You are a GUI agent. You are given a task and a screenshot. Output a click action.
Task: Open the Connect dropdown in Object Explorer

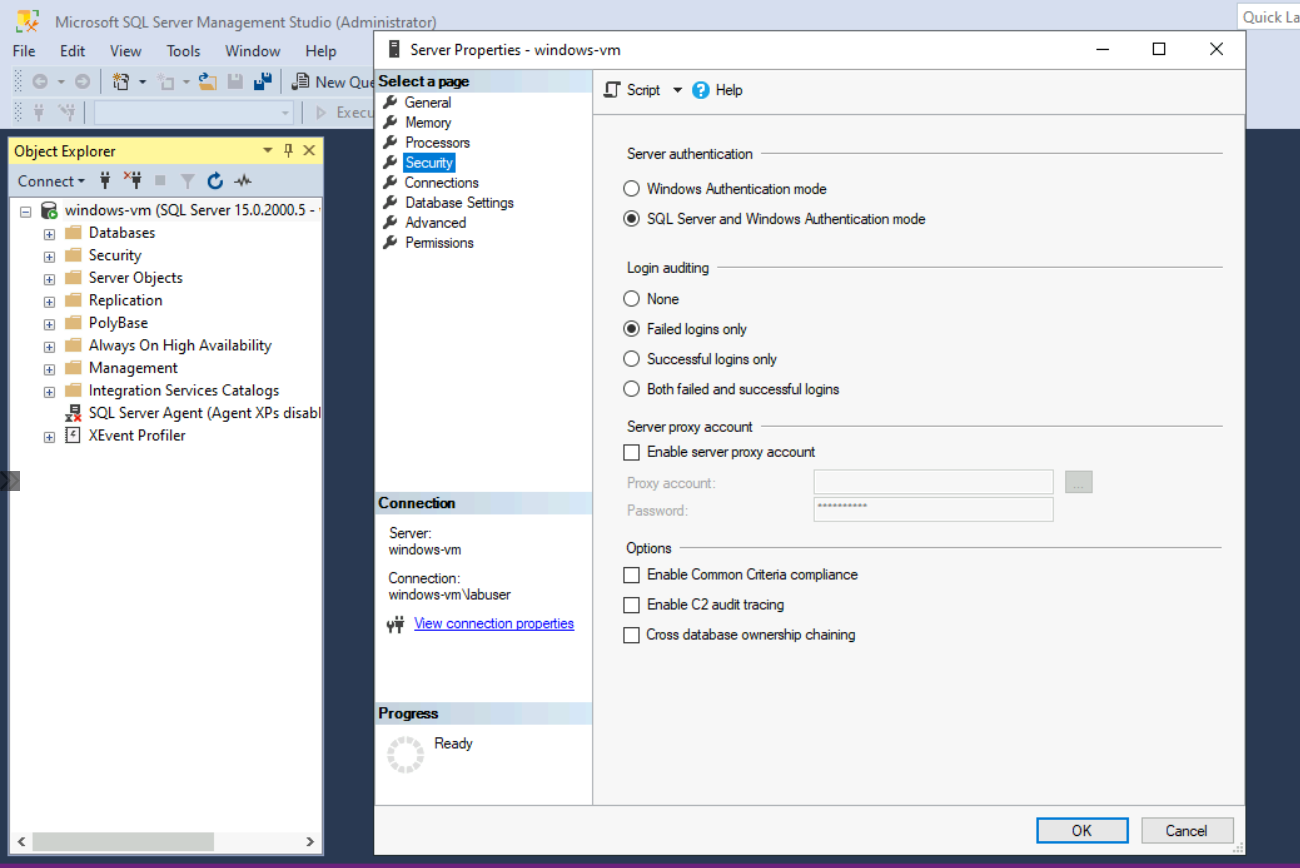click(51, 181)
